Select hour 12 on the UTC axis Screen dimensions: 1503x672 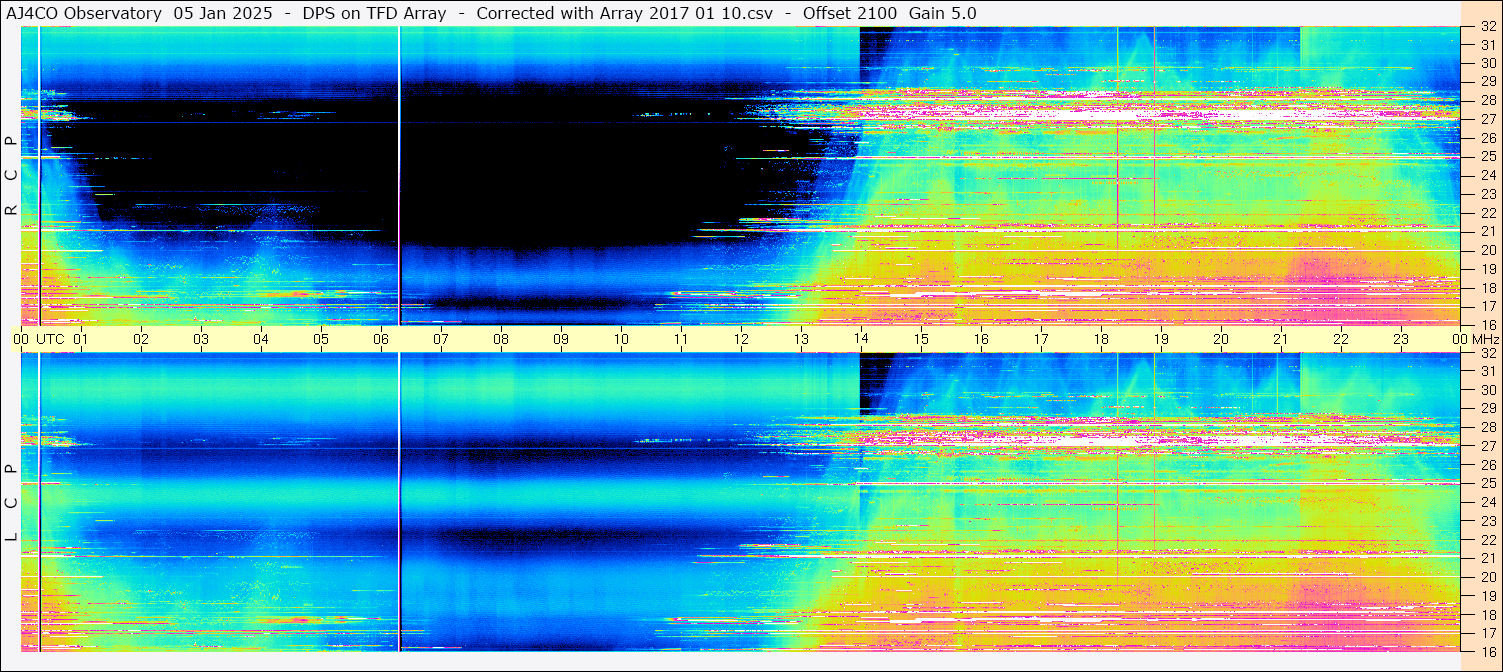pos(741,339)
